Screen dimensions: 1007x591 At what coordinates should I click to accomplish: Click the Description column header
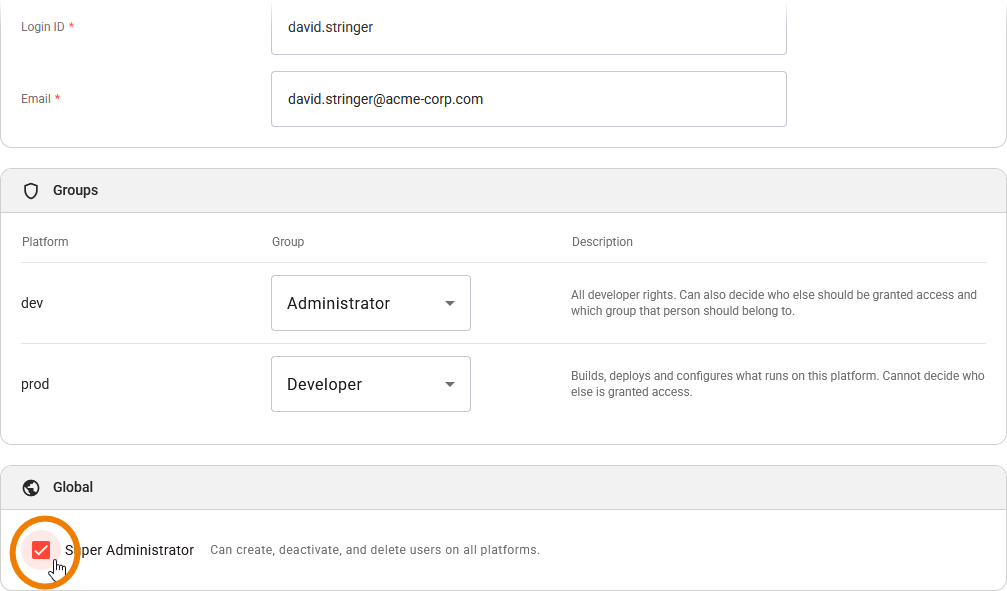602,242
